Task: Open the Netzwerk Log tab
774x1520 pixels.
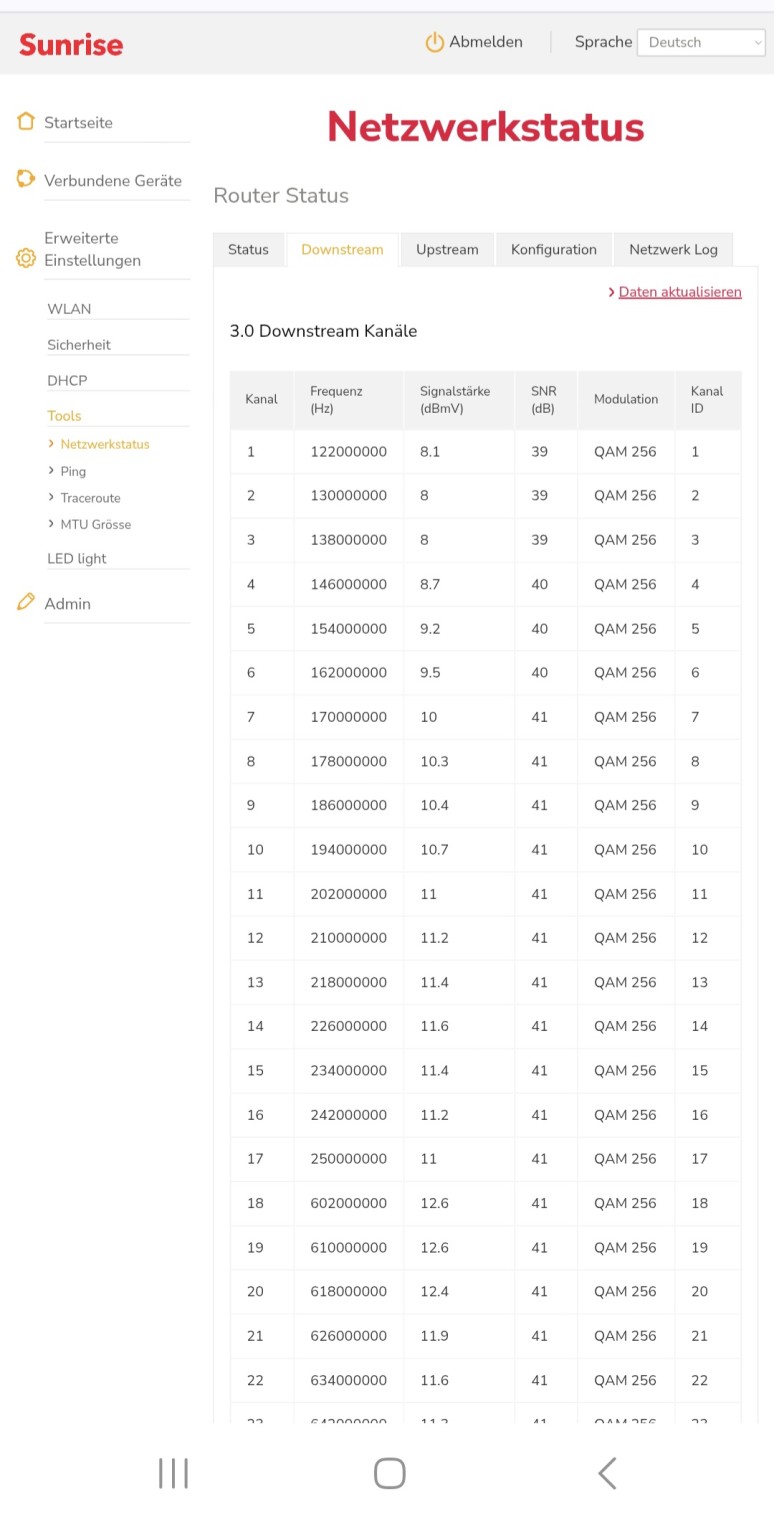Action: click(x=673, y=249)
